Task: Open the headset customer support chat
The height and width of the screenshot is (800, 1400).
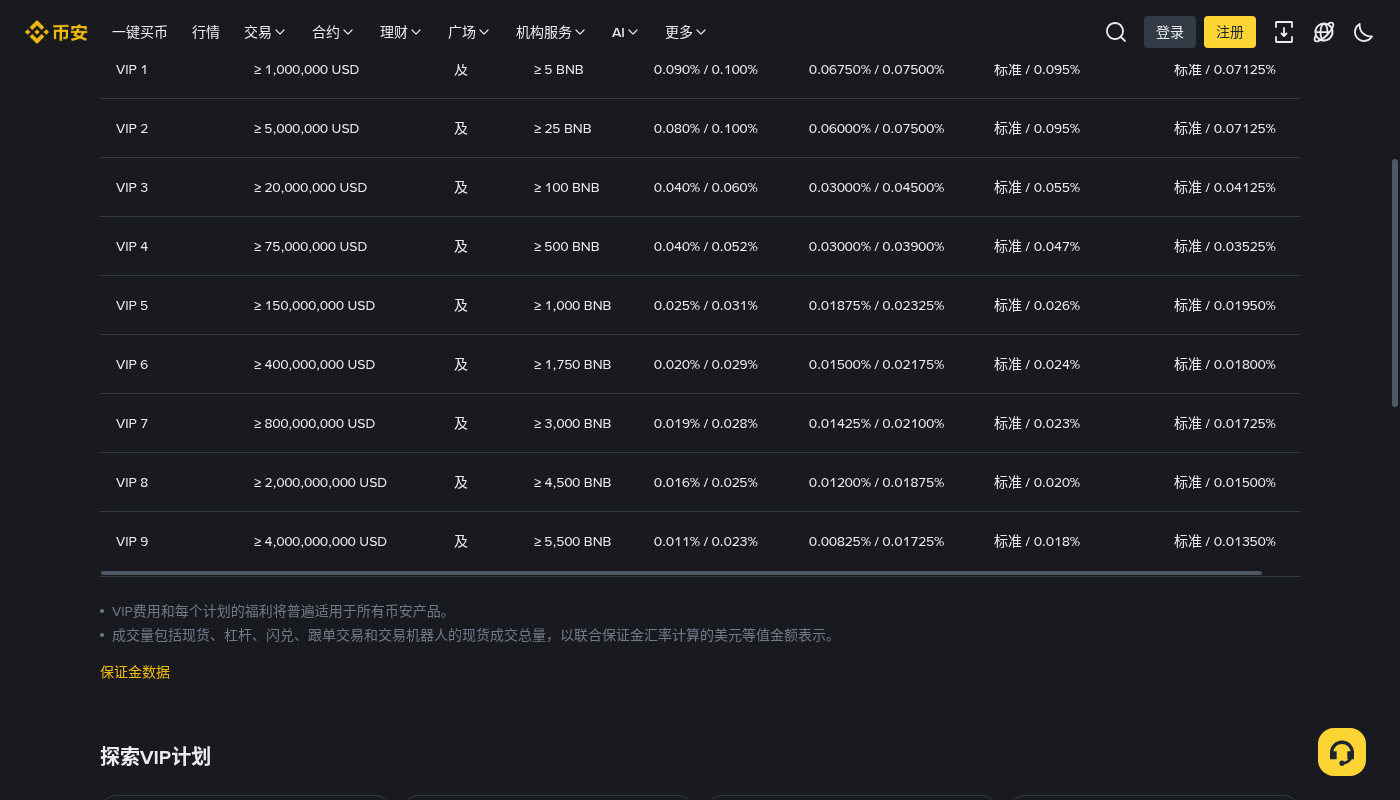Action: [x=1342, y=752]
